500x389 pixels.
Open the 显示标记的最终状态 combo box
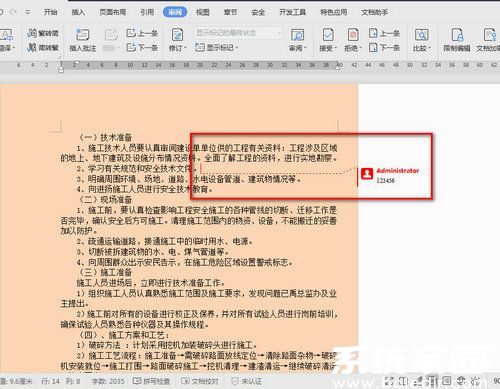click(238, 33)
